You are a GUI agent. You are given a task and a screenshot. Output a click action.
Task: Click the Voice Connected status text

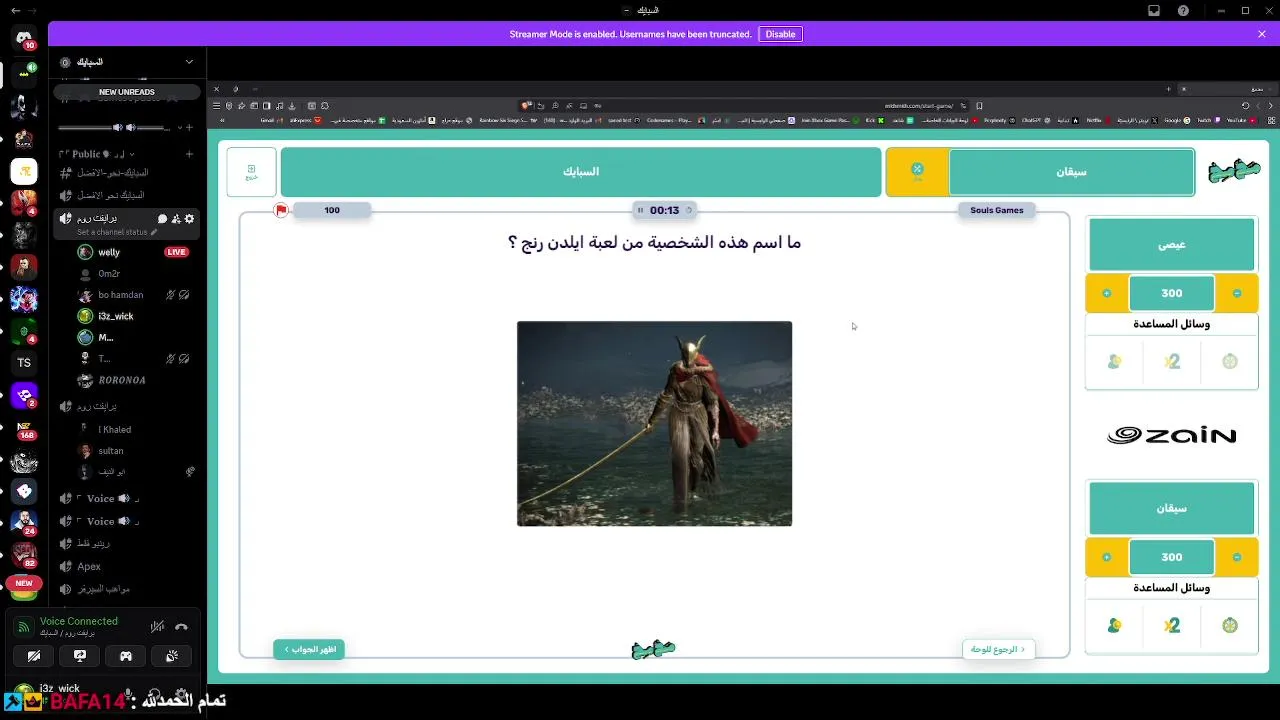[78, 621]
